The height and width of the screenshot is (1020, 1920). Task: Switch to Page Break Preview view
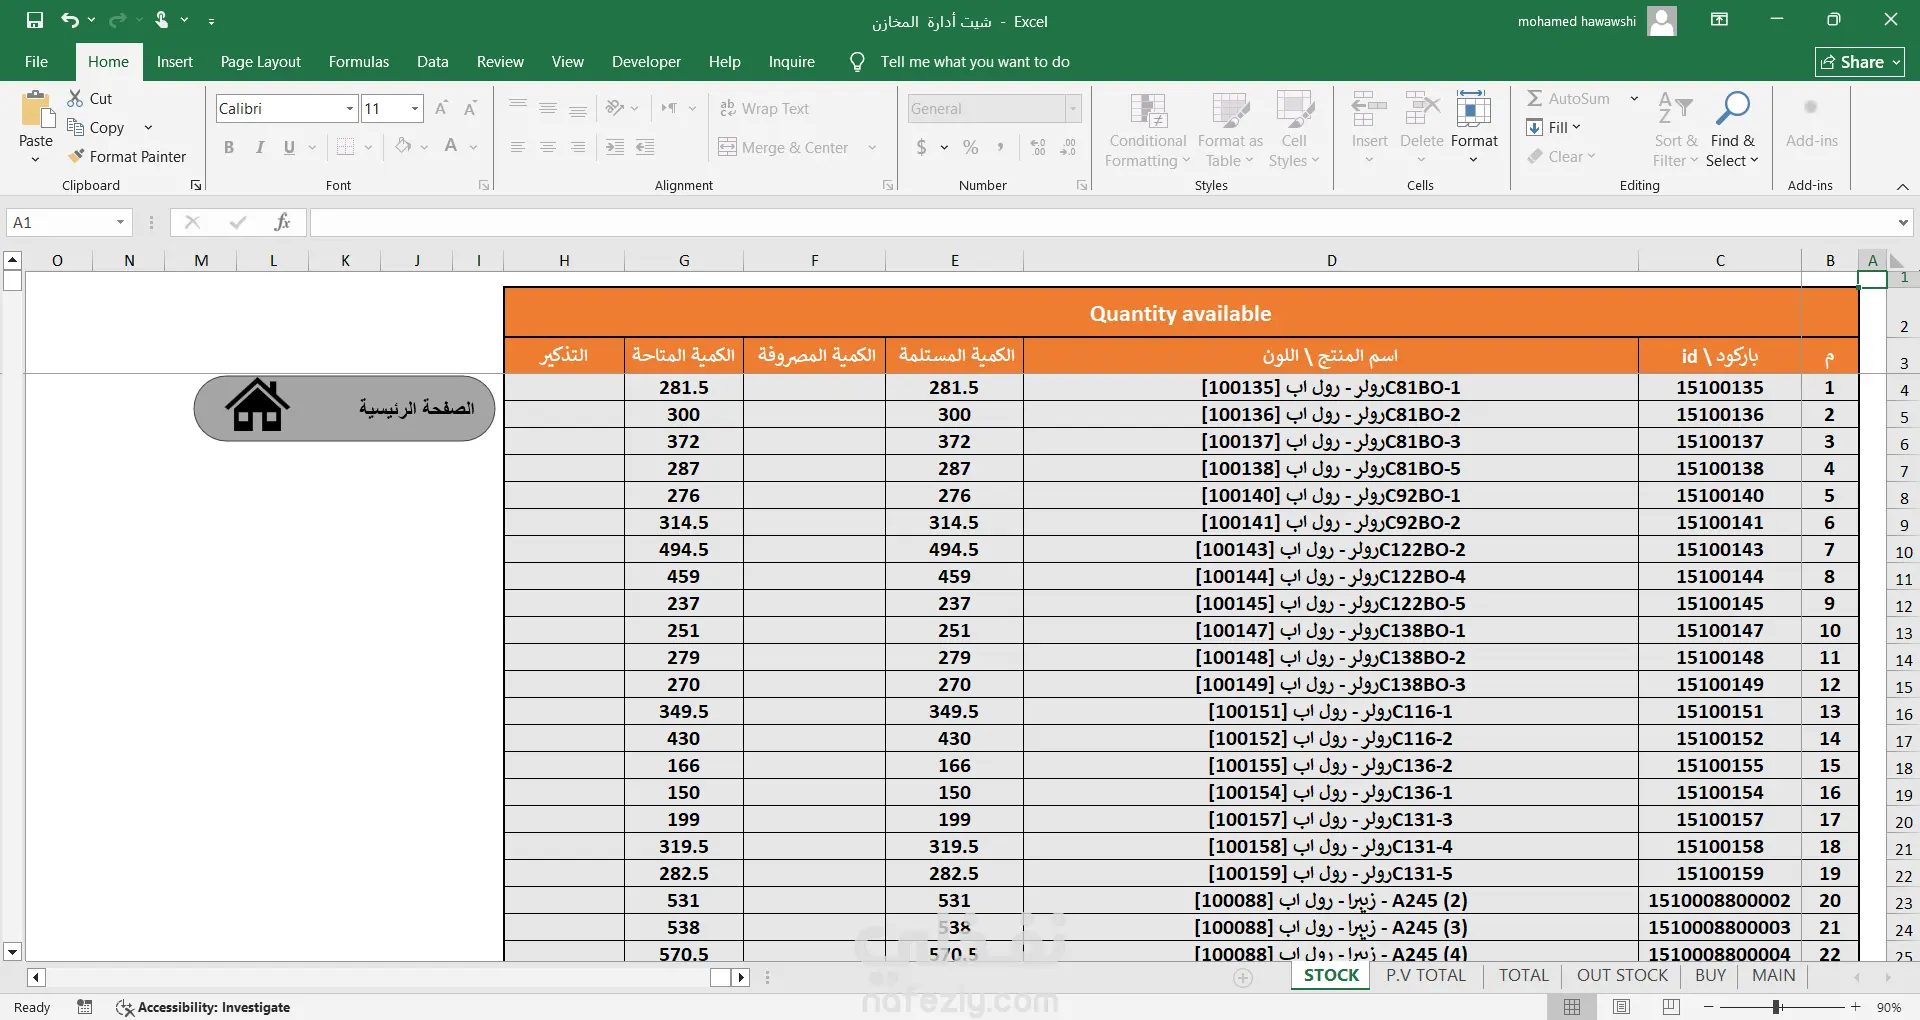(1671, 1006)
